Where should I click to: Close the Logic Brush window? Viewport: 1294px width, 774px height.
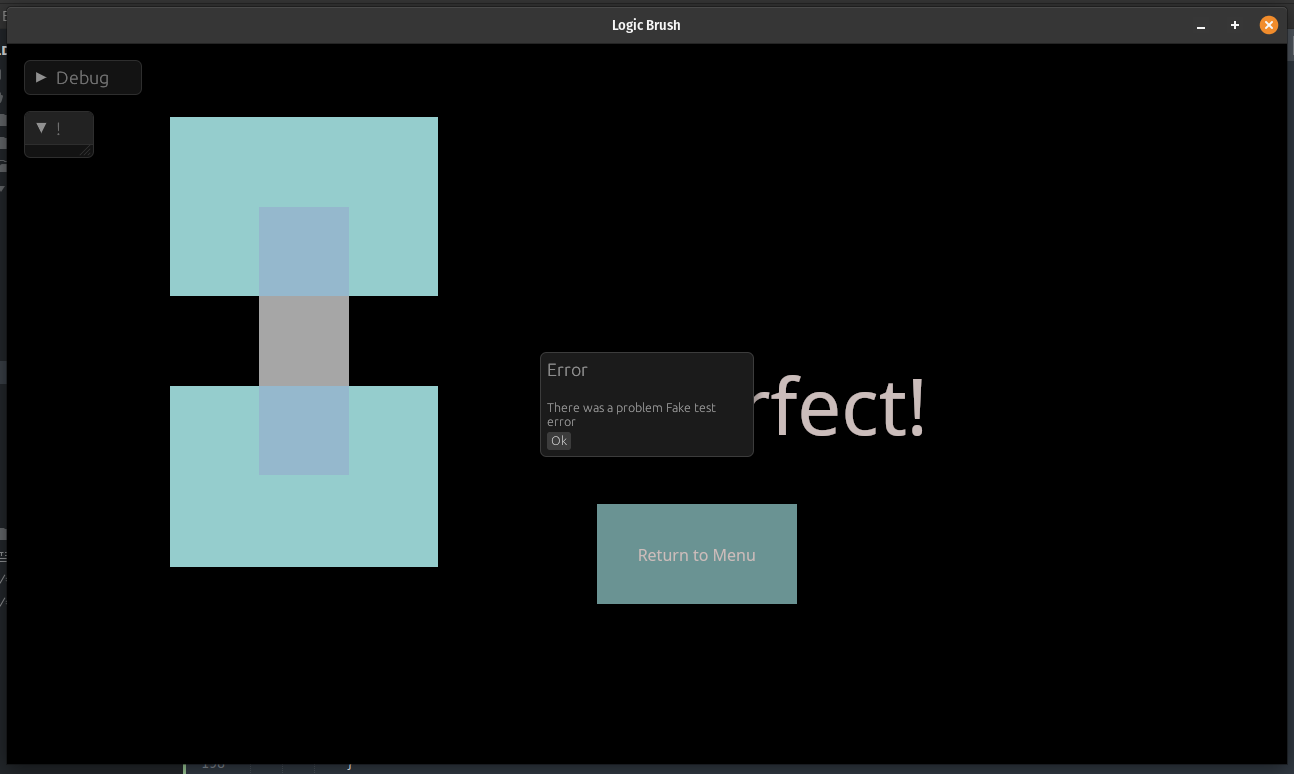click(x=1269, y=25)
